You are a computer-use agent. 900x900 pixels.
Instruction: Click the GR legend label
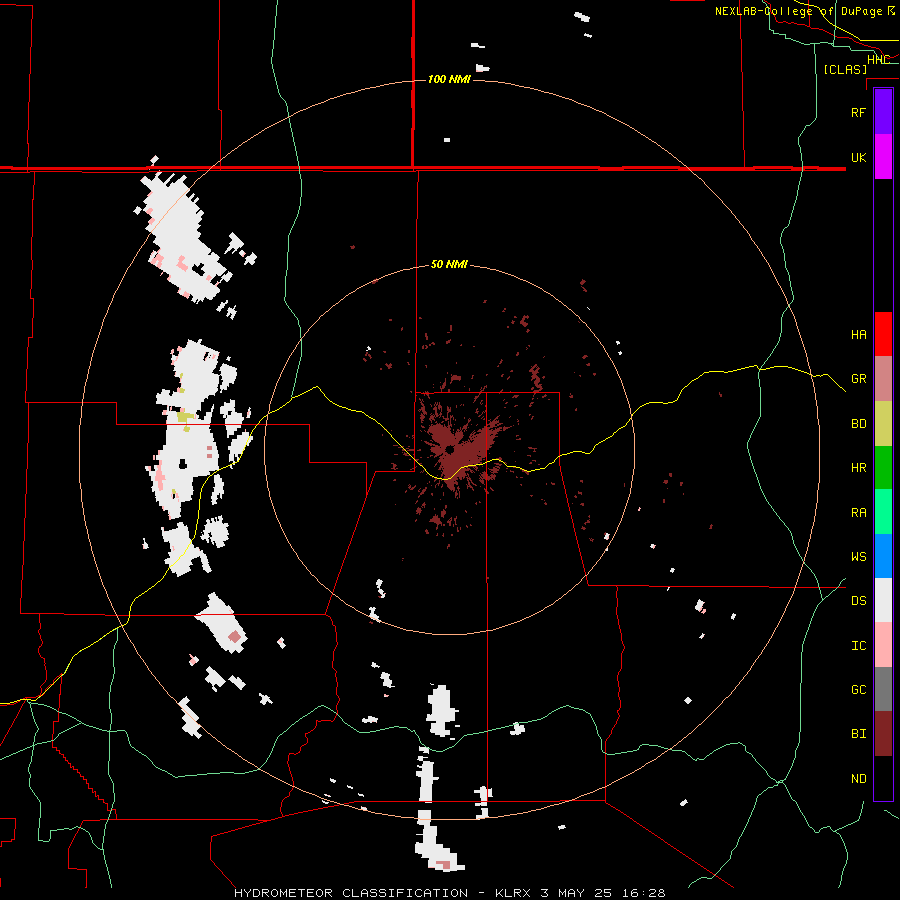click(858, 379)
